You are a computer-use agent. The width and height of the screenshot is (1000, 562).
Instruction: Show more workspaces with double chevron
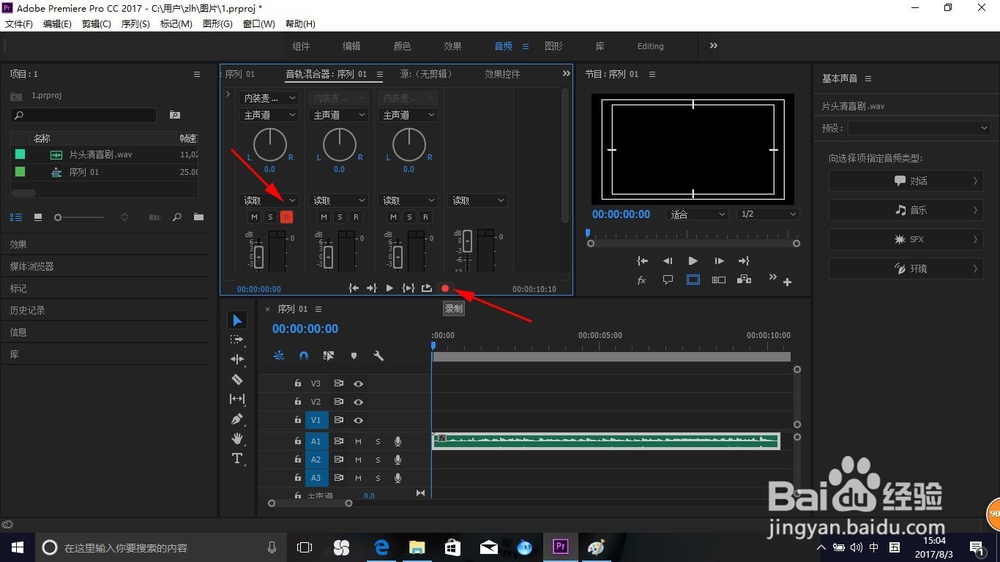click(714, 46)
